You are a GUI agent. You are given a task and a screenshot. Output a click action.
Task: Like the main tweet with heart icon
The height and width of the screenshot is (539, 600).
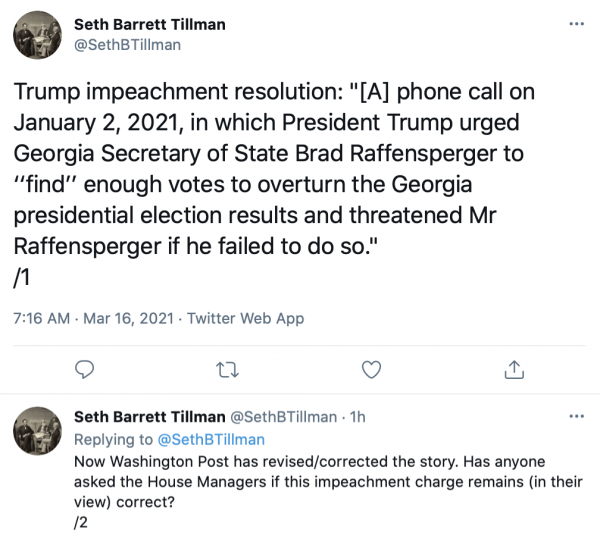coord(371,369)
